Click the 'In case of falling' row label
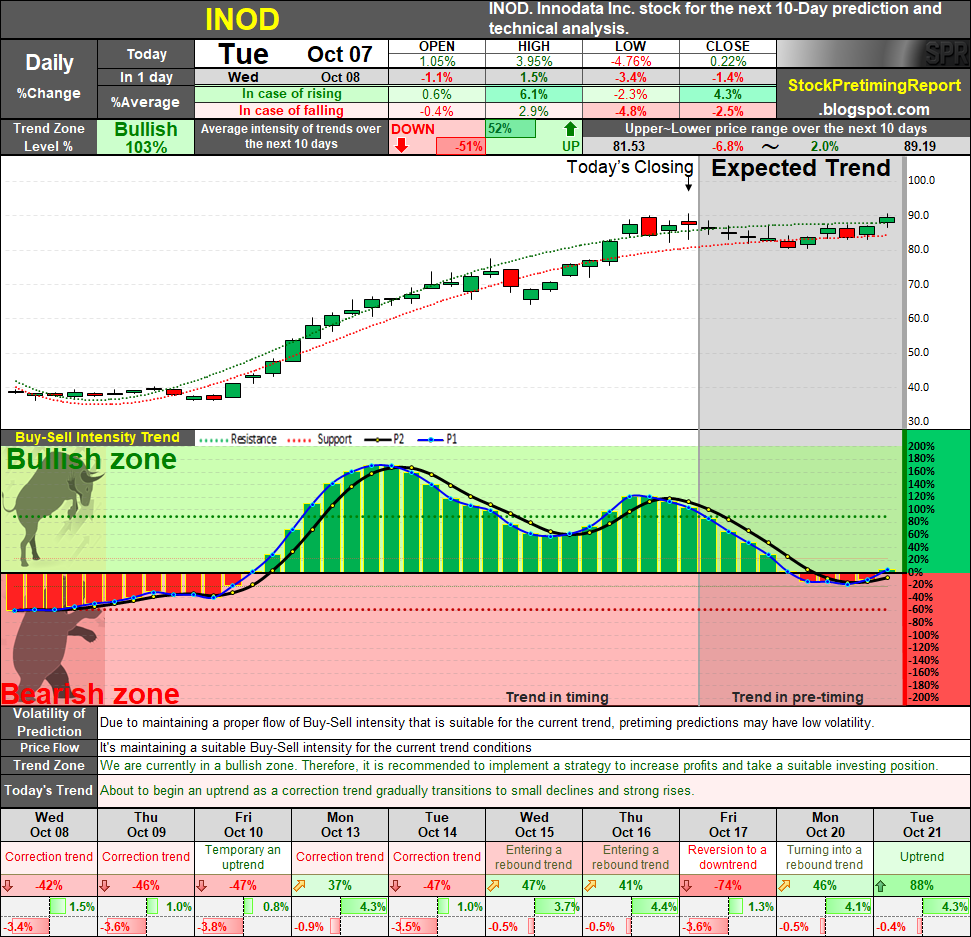Viewport: 971px width, 937px height. click(x=292, y=111)
